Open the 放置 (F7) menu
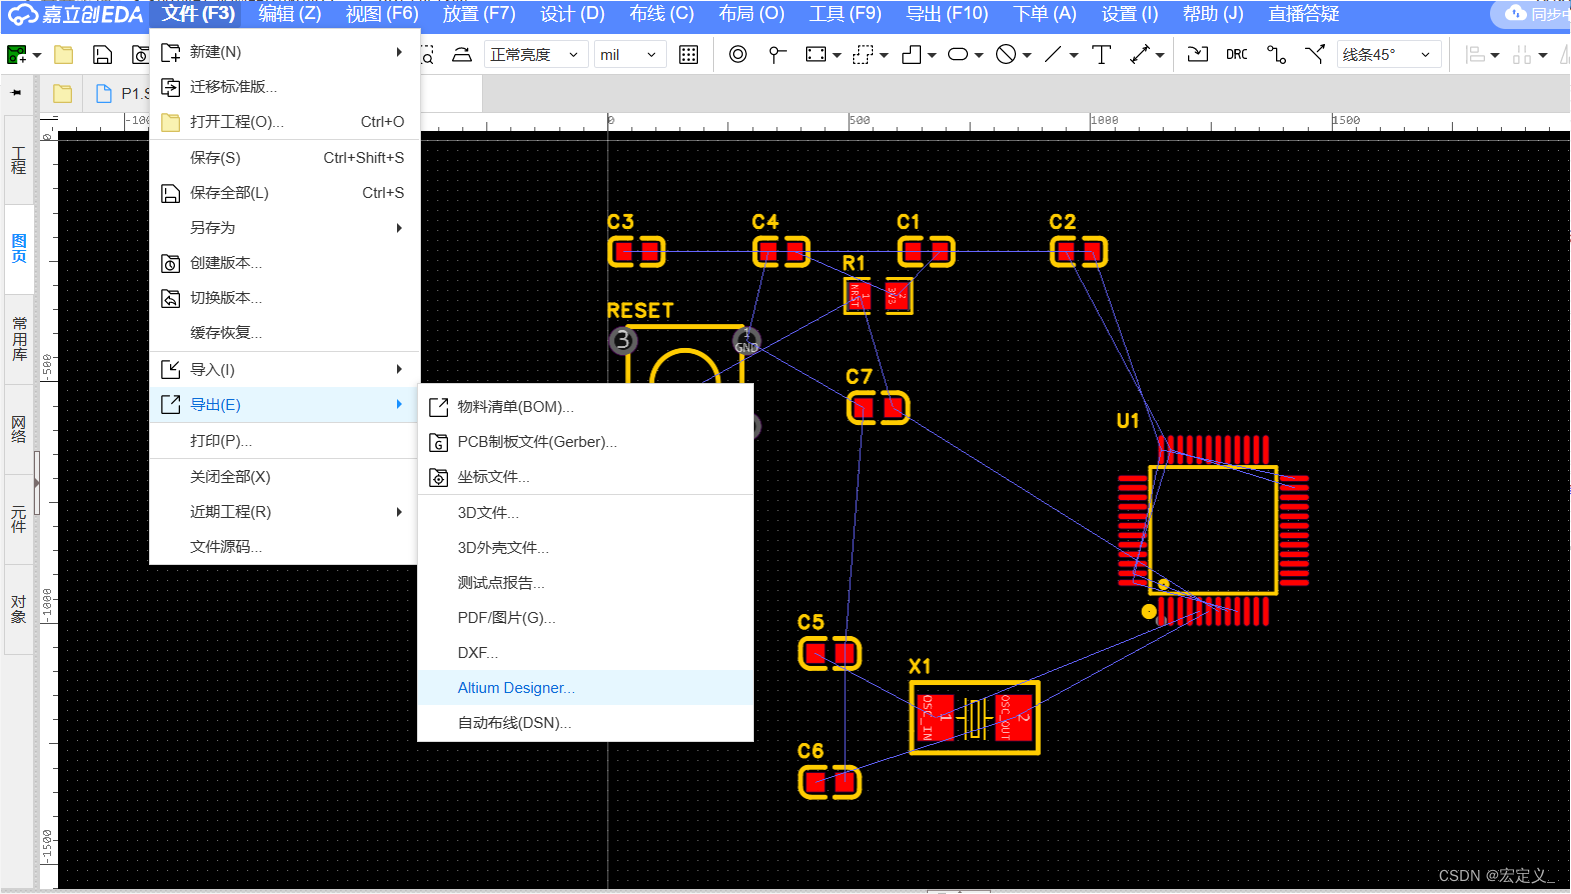Screen dimensions: 1571x894 (479, 14)
